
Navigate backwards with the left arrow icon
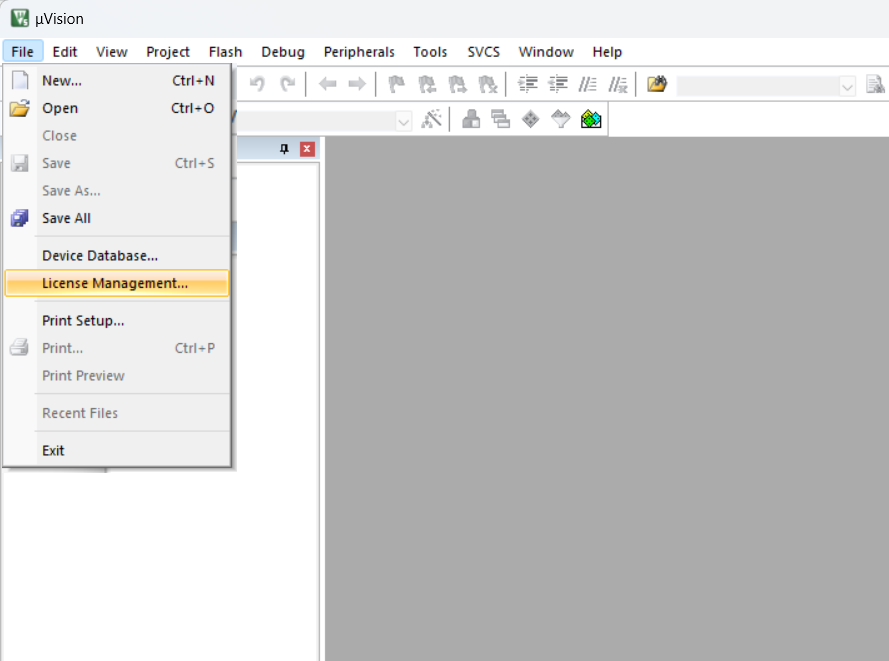tap(328, 84)
